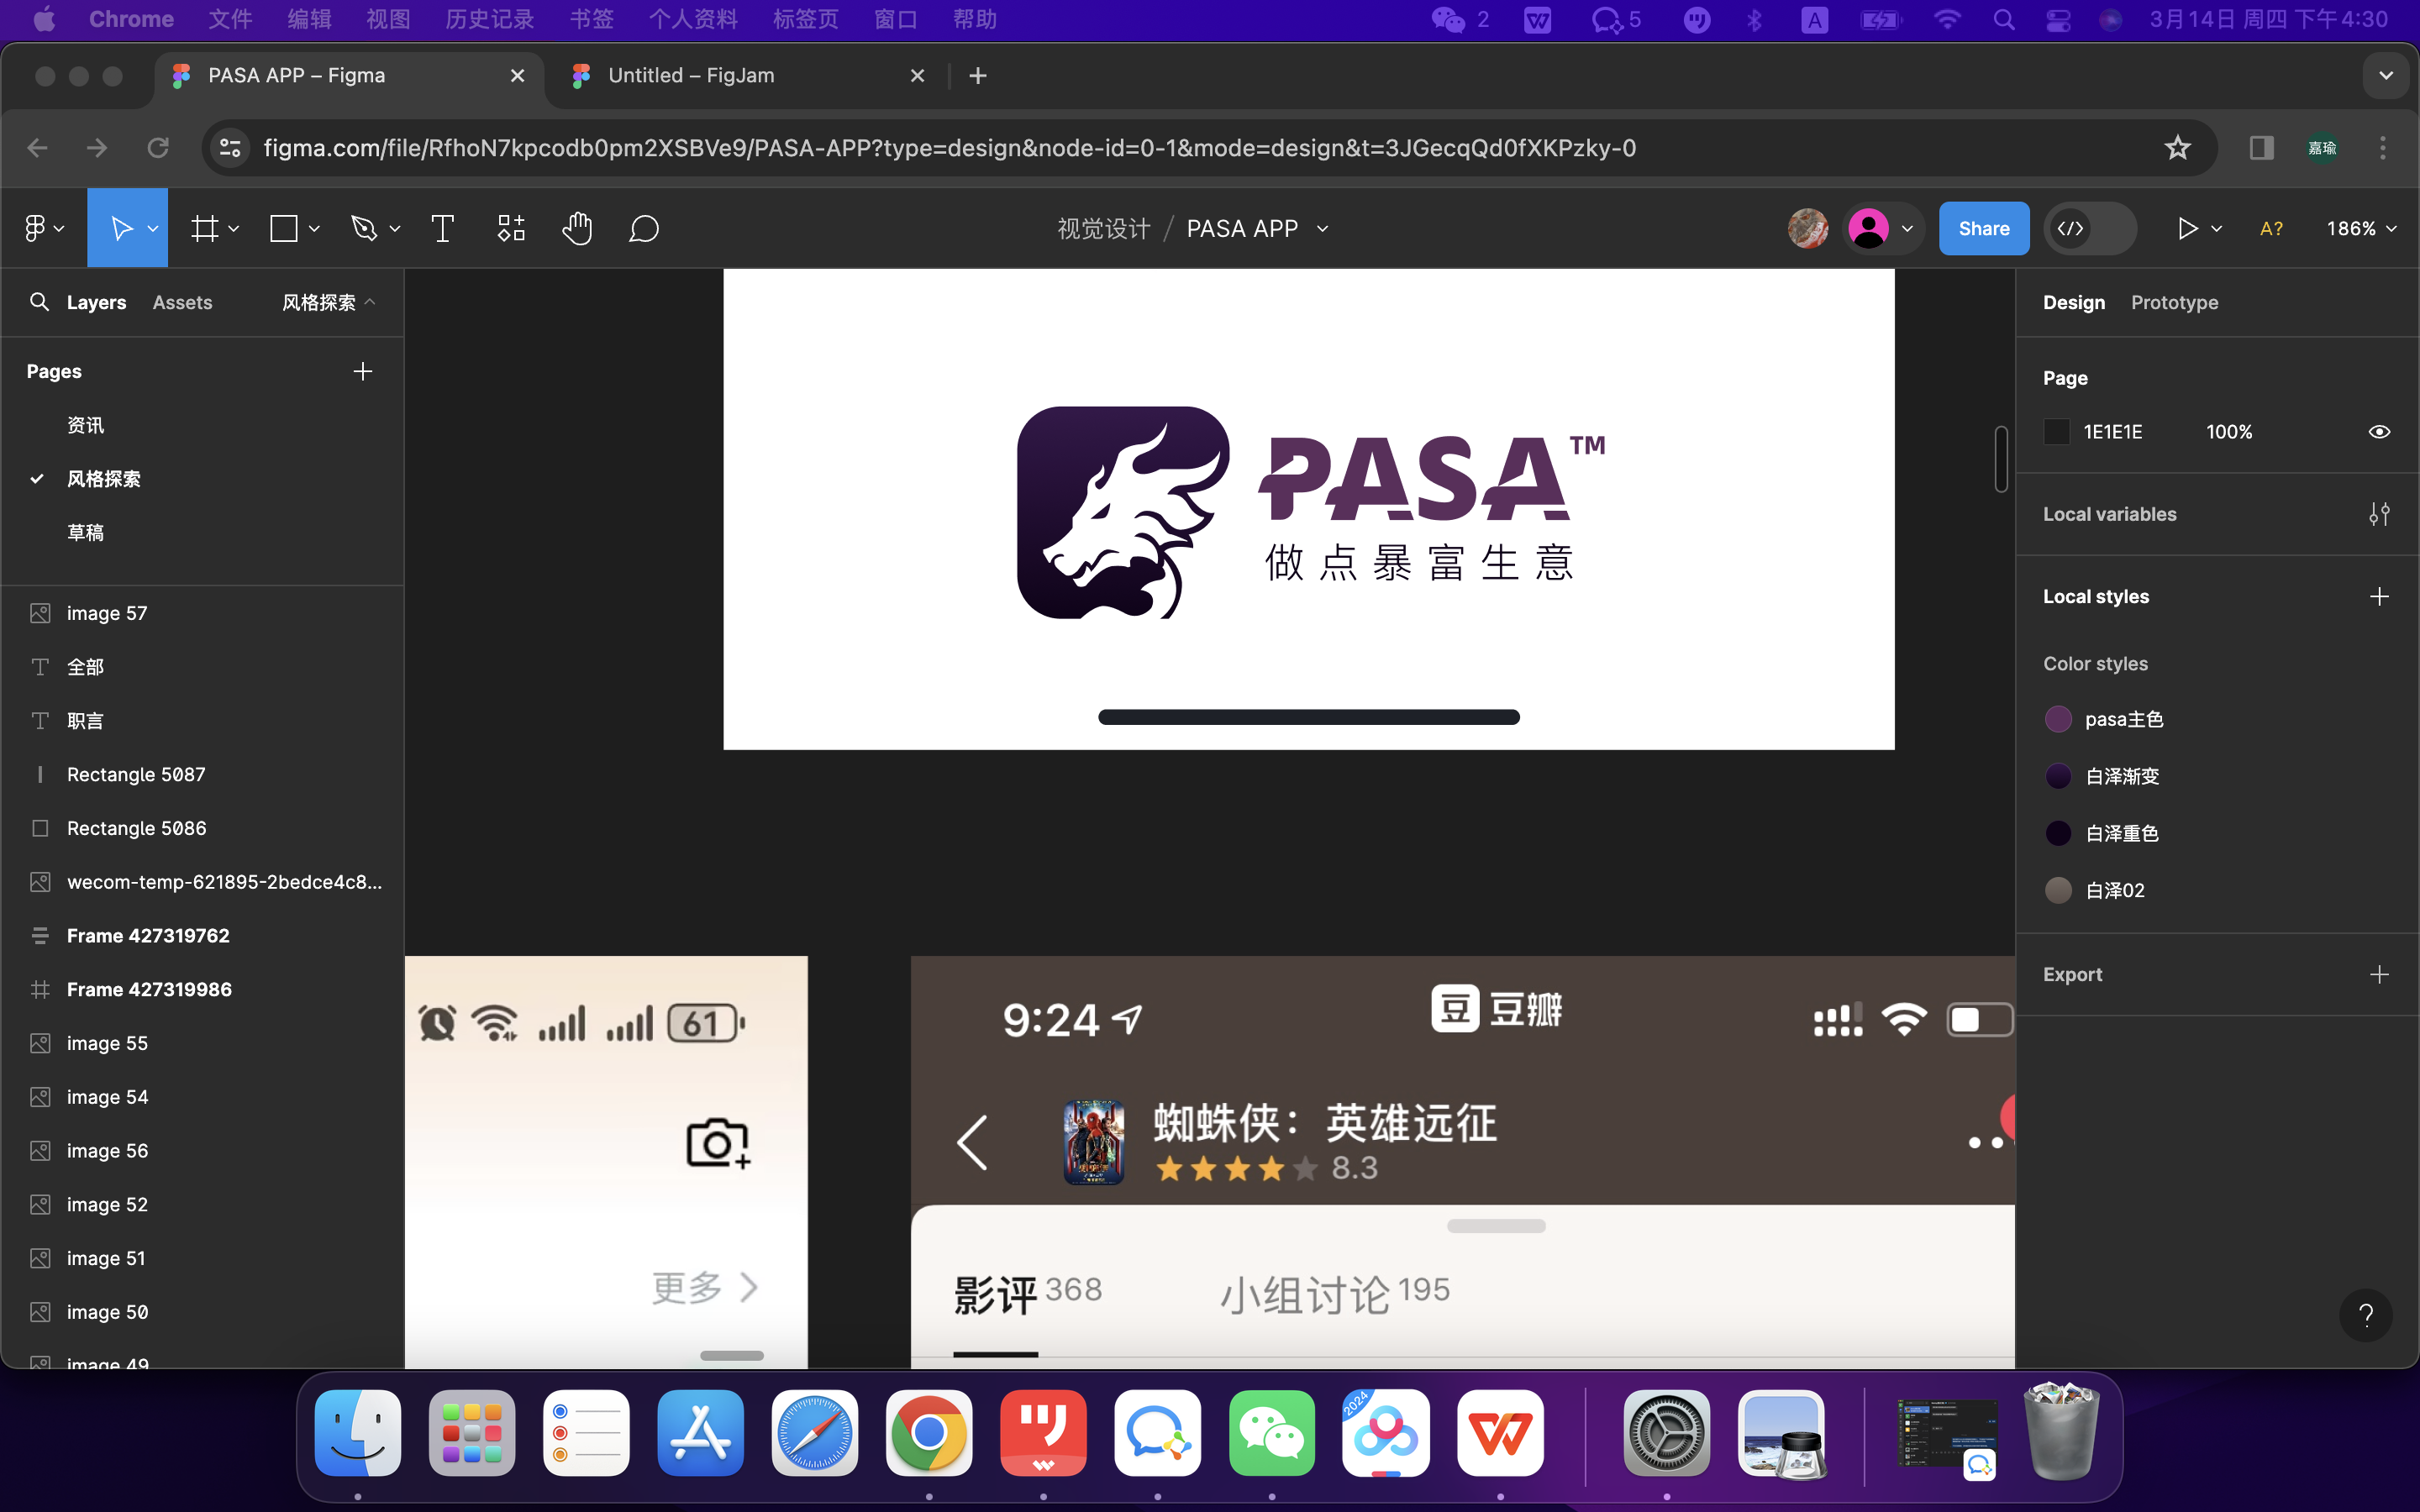Open Local variables settings icon

click(2379, 514)
